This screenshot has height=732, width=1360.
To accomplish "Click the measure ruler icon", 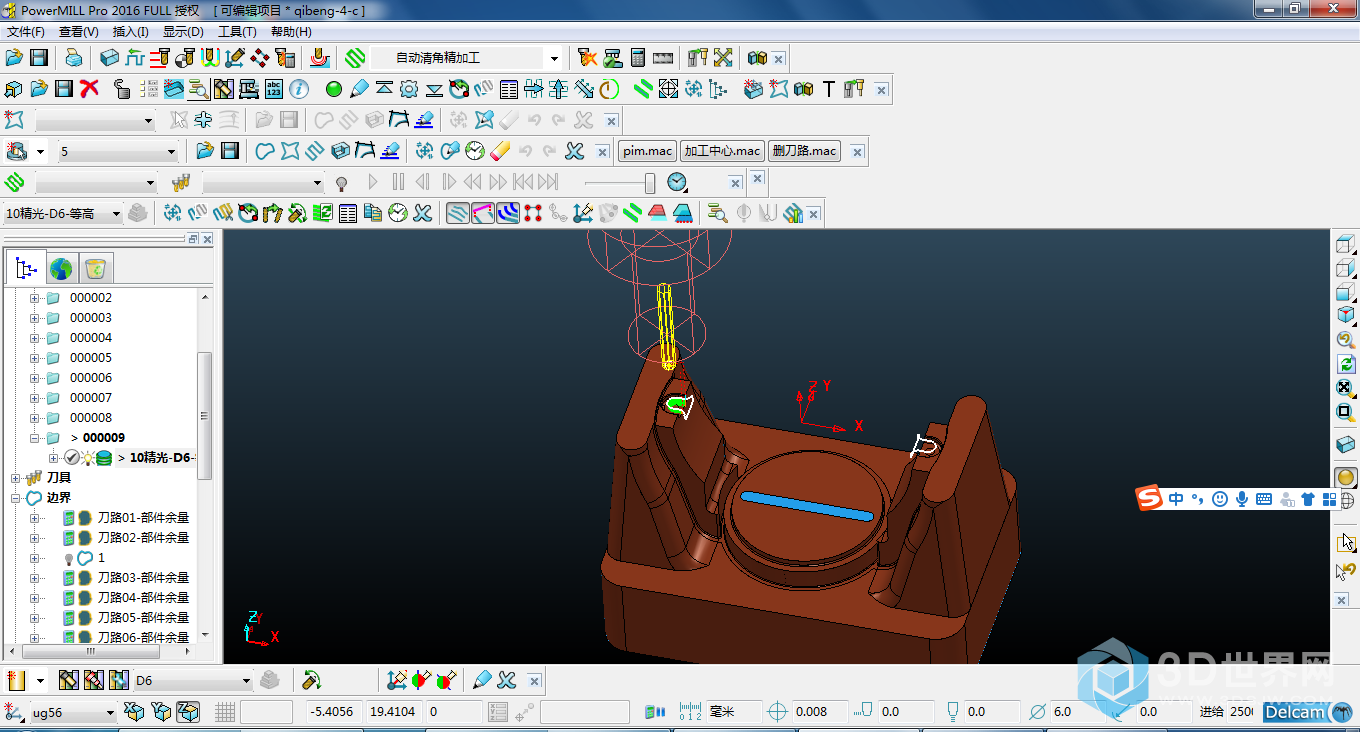I will coord(661,58).
